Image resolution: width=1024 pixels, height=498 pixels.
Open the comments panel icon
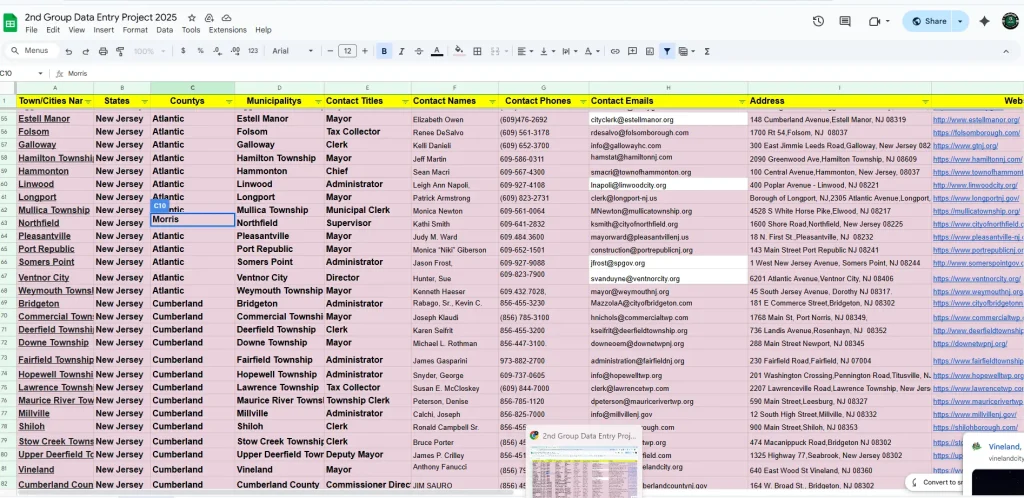click(x=847, y=21)
